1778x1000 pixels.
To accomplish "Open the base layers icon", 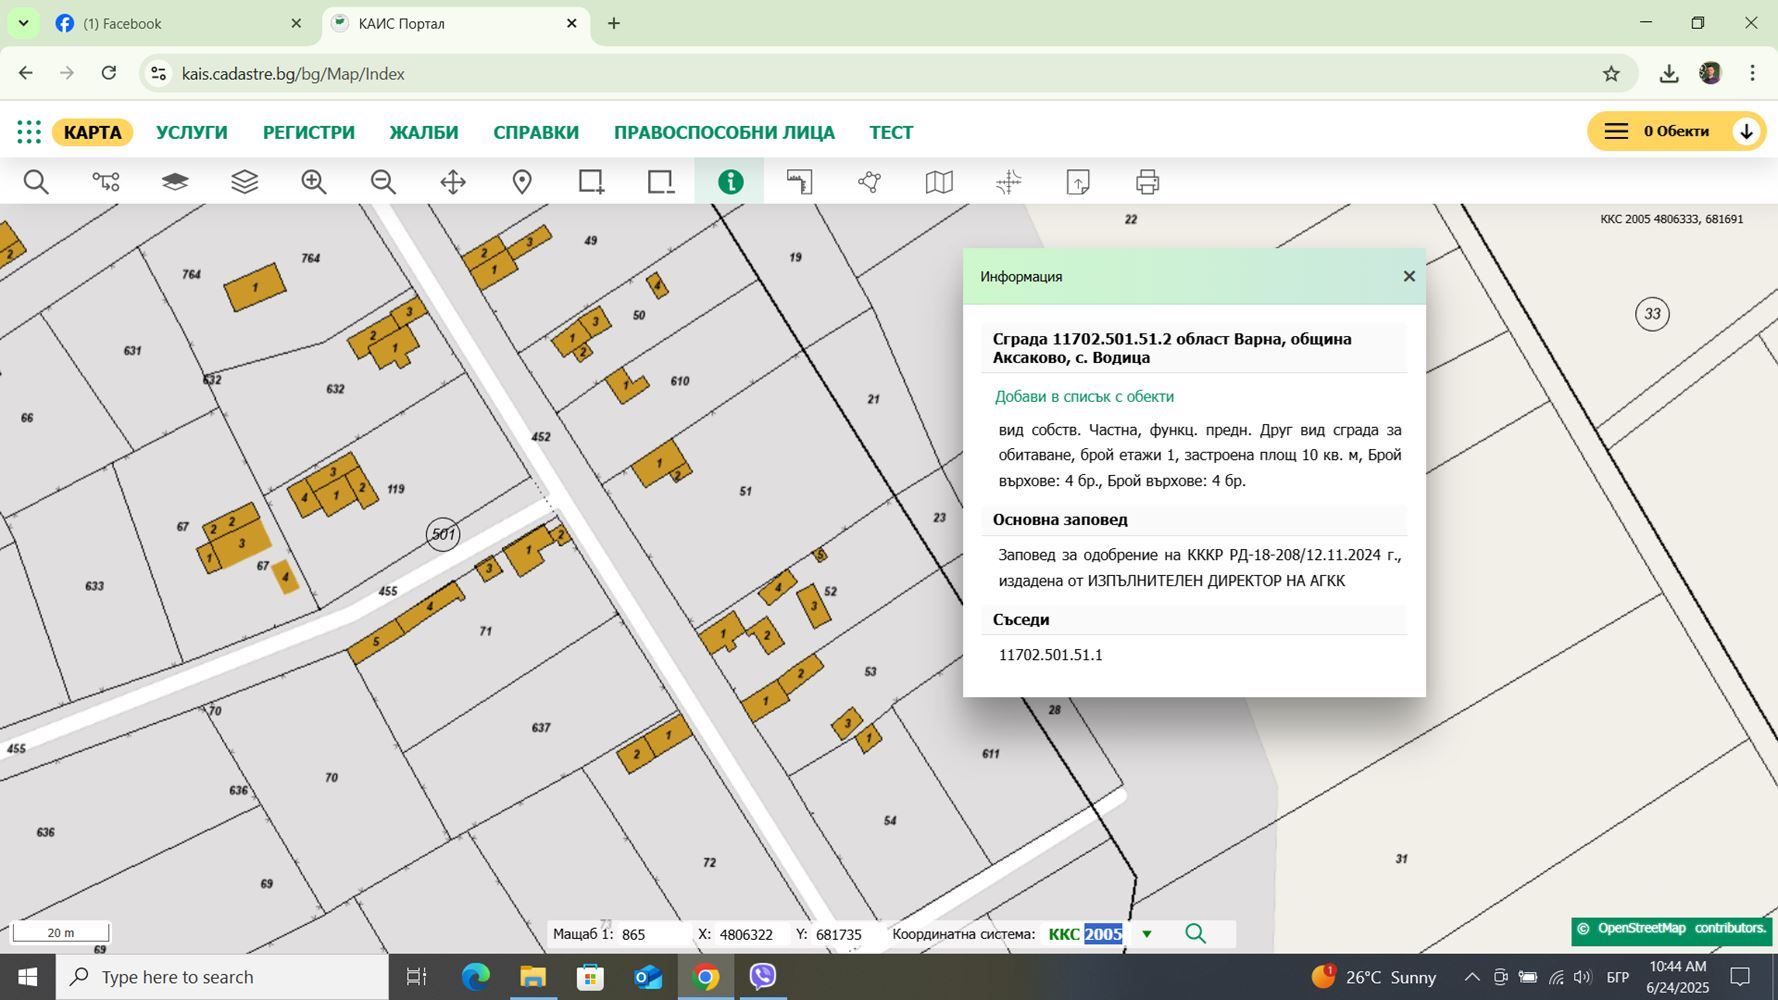I will pos(175,182).
